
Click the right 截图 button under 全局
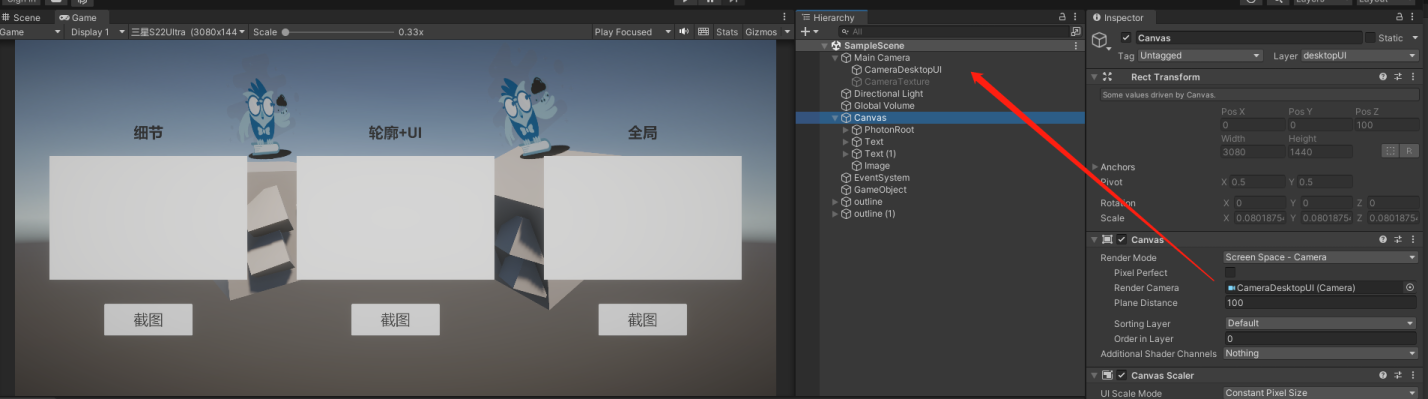643,320
